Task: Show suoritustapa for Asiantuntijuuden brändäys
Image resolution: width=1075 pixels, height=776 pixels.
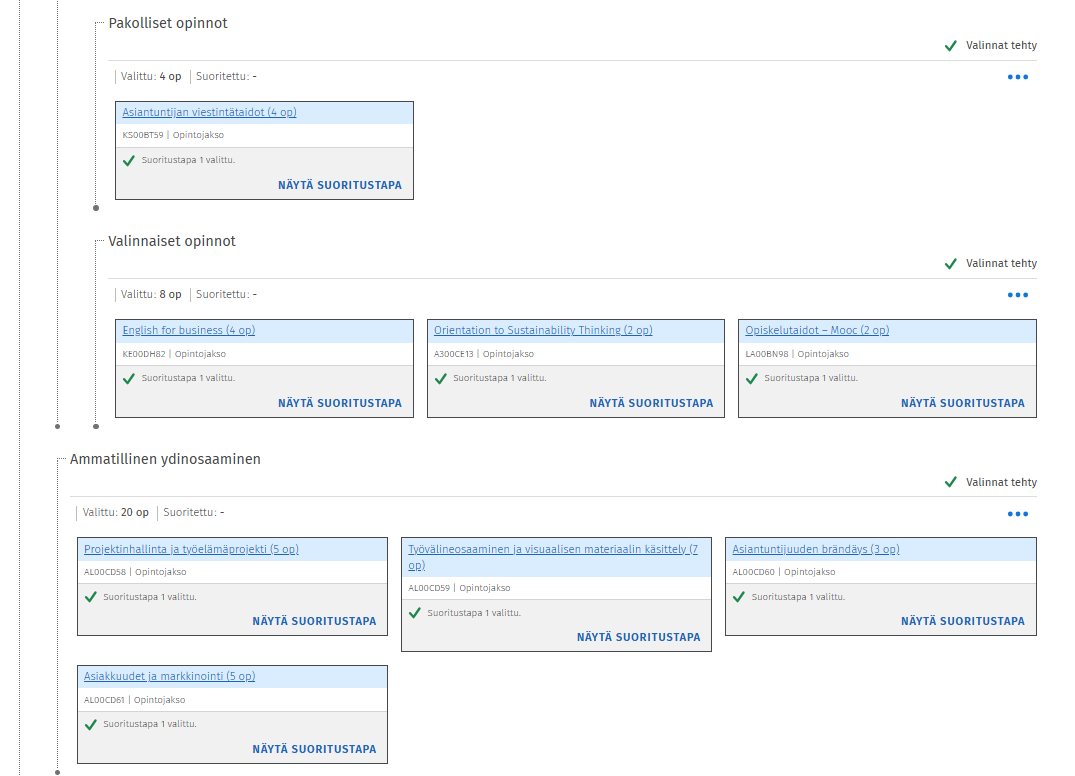Action: pos(962,621)
